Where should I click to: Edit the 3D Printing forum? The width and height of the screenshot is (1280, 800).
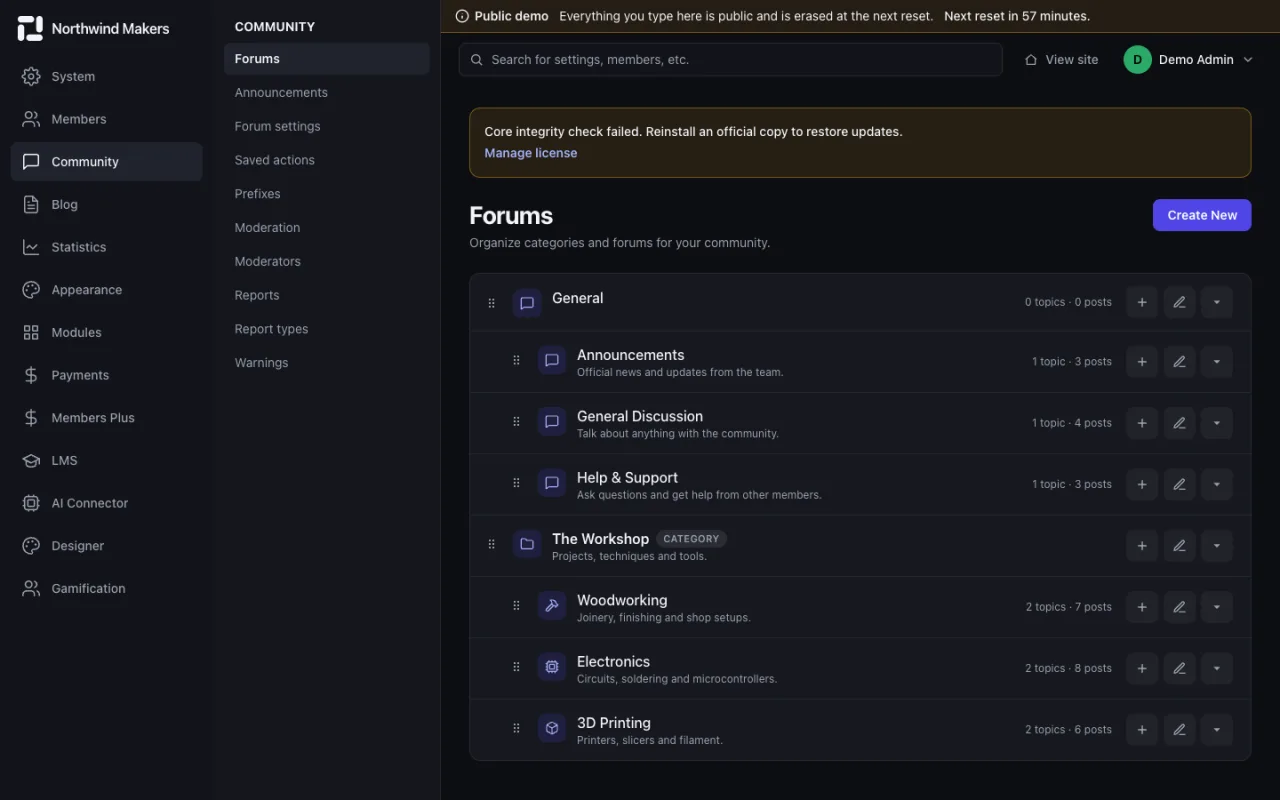pyautogui.click(x=1180, y=730)
